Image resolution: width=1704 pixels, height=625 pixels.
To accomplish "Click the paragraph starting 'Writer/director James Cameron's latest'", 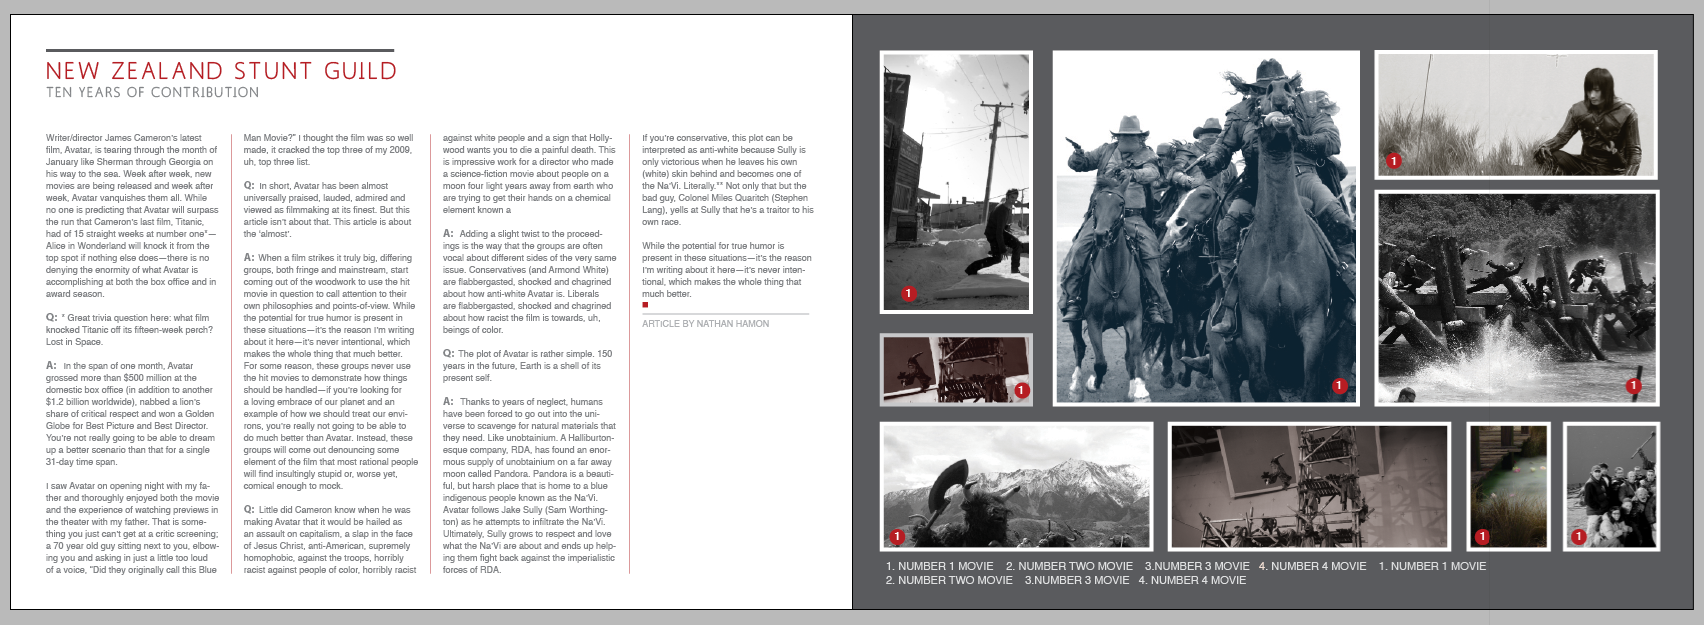I will pos(132,216).
